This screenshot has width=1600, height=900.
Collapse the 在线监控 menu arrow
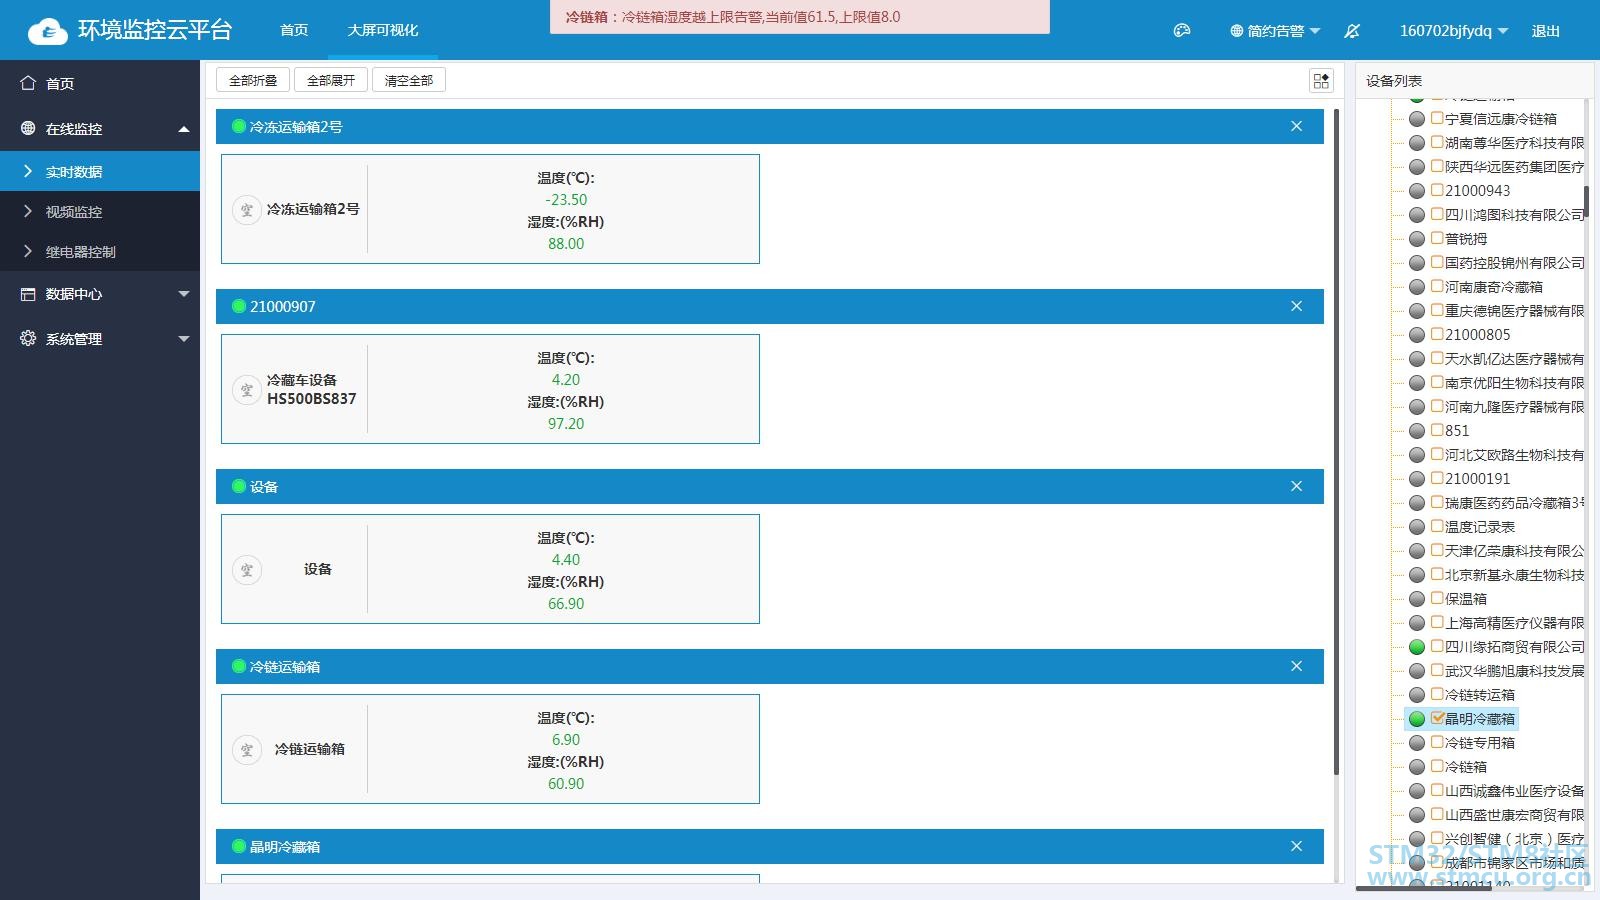click(x=184, y=129)
